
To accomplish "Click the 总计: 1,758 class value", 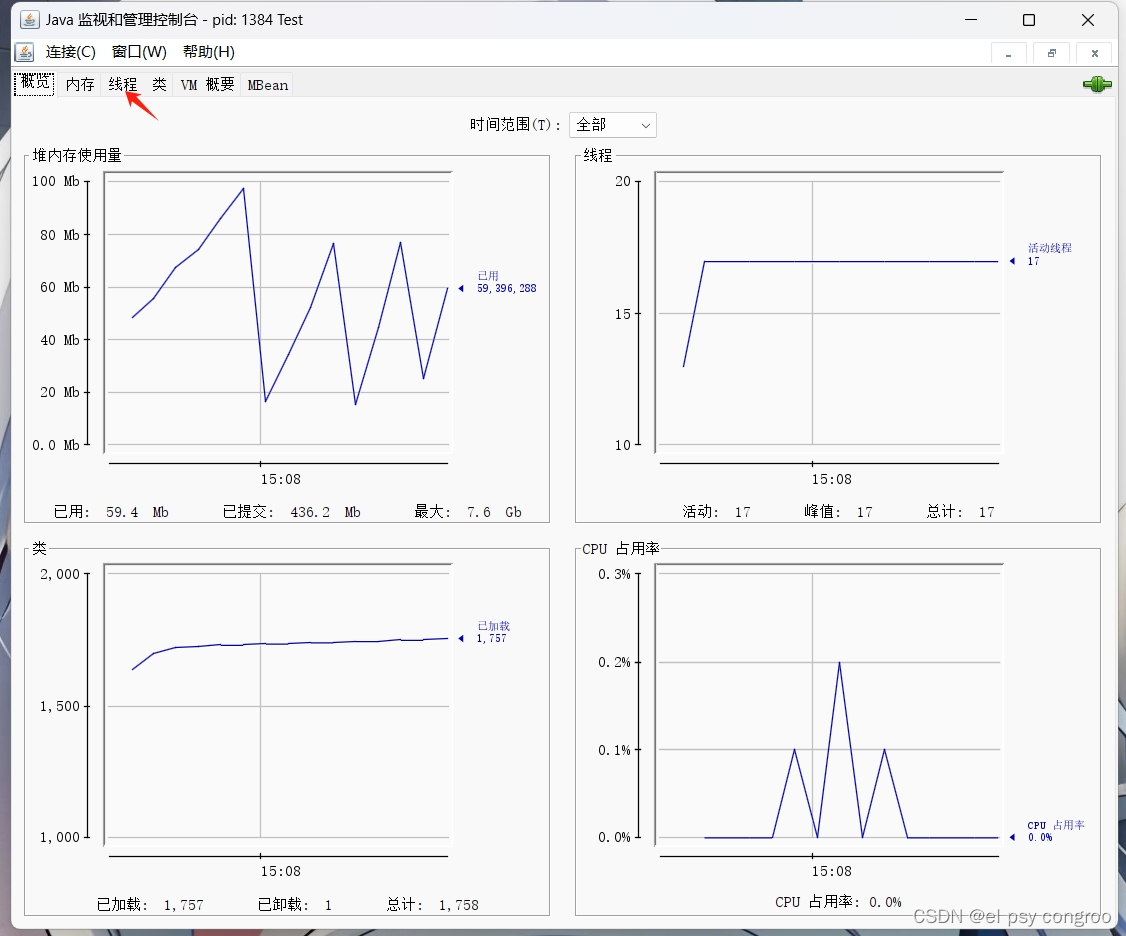I will [x=432, y=905].
